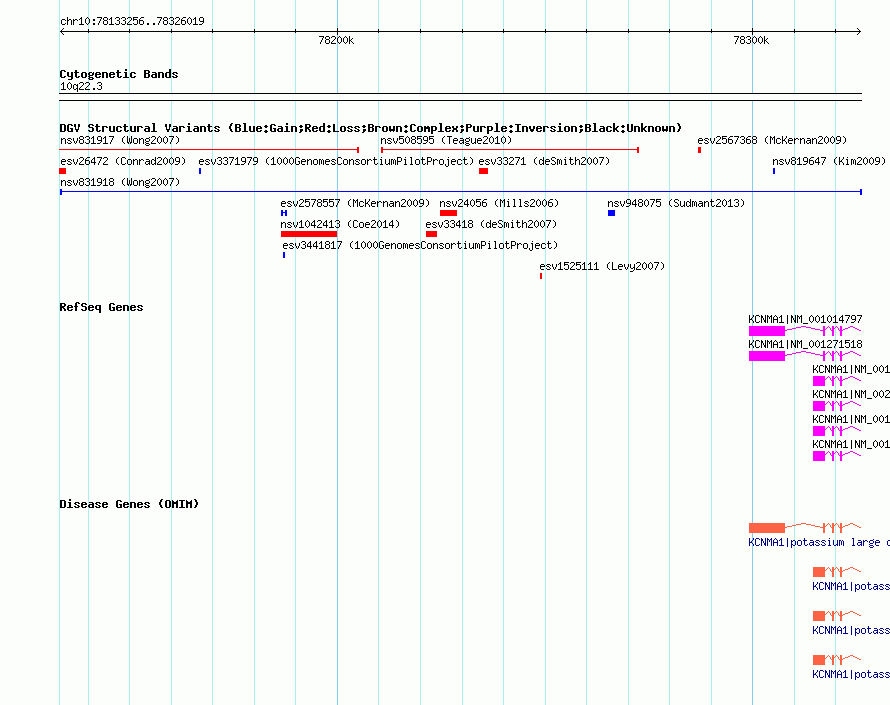Open KCNMA1|potassium large OMIM gene link
Image resolution: width=890 pixels, height=705 pixels.
point(818,543)
